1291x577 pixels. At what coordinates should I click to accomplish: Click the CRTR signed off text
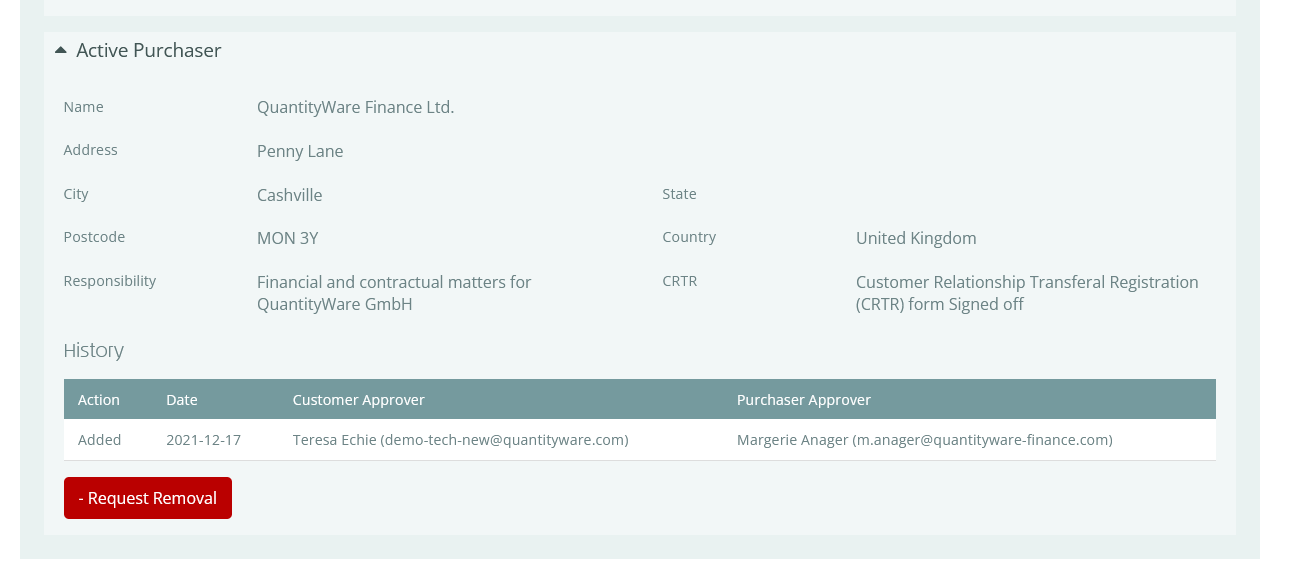(1027, 292)
